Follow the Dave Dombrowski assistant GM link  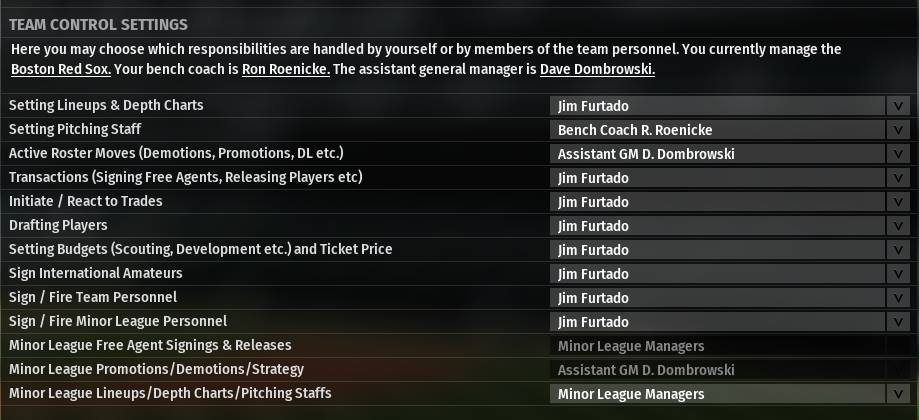pyautogui.click(x=597, y=69)
